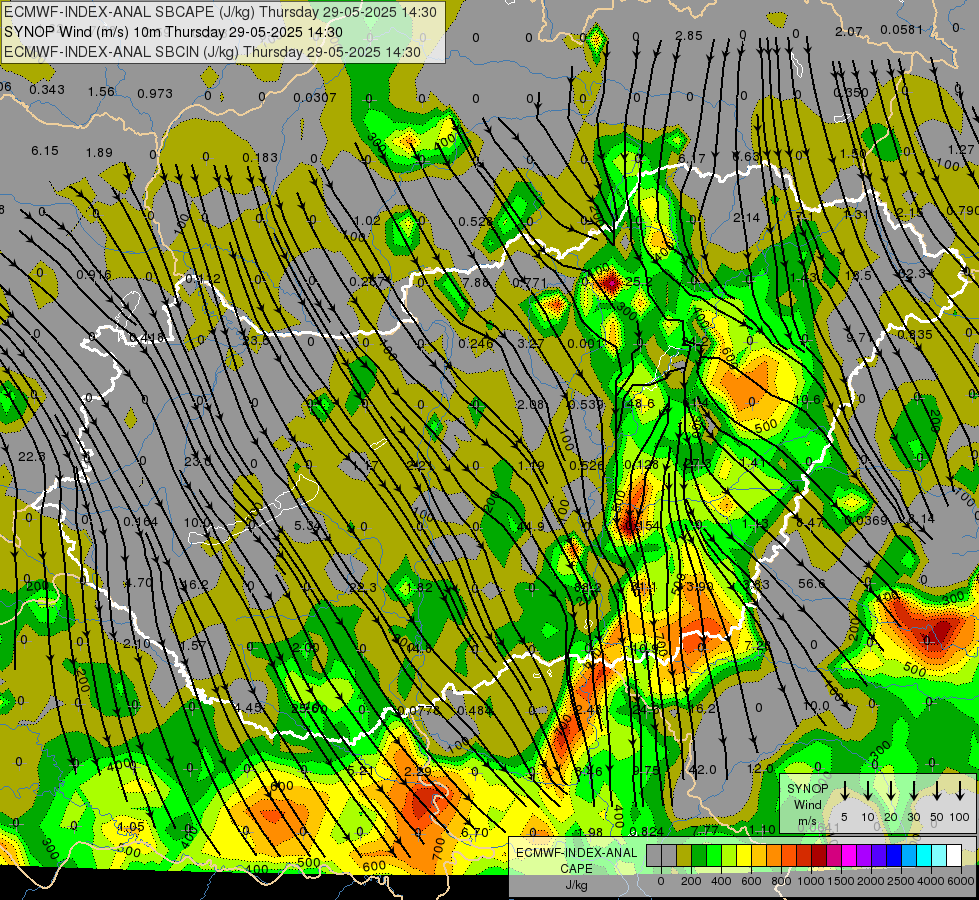Click the station value '0.0581'

click(x=901, y=29)
